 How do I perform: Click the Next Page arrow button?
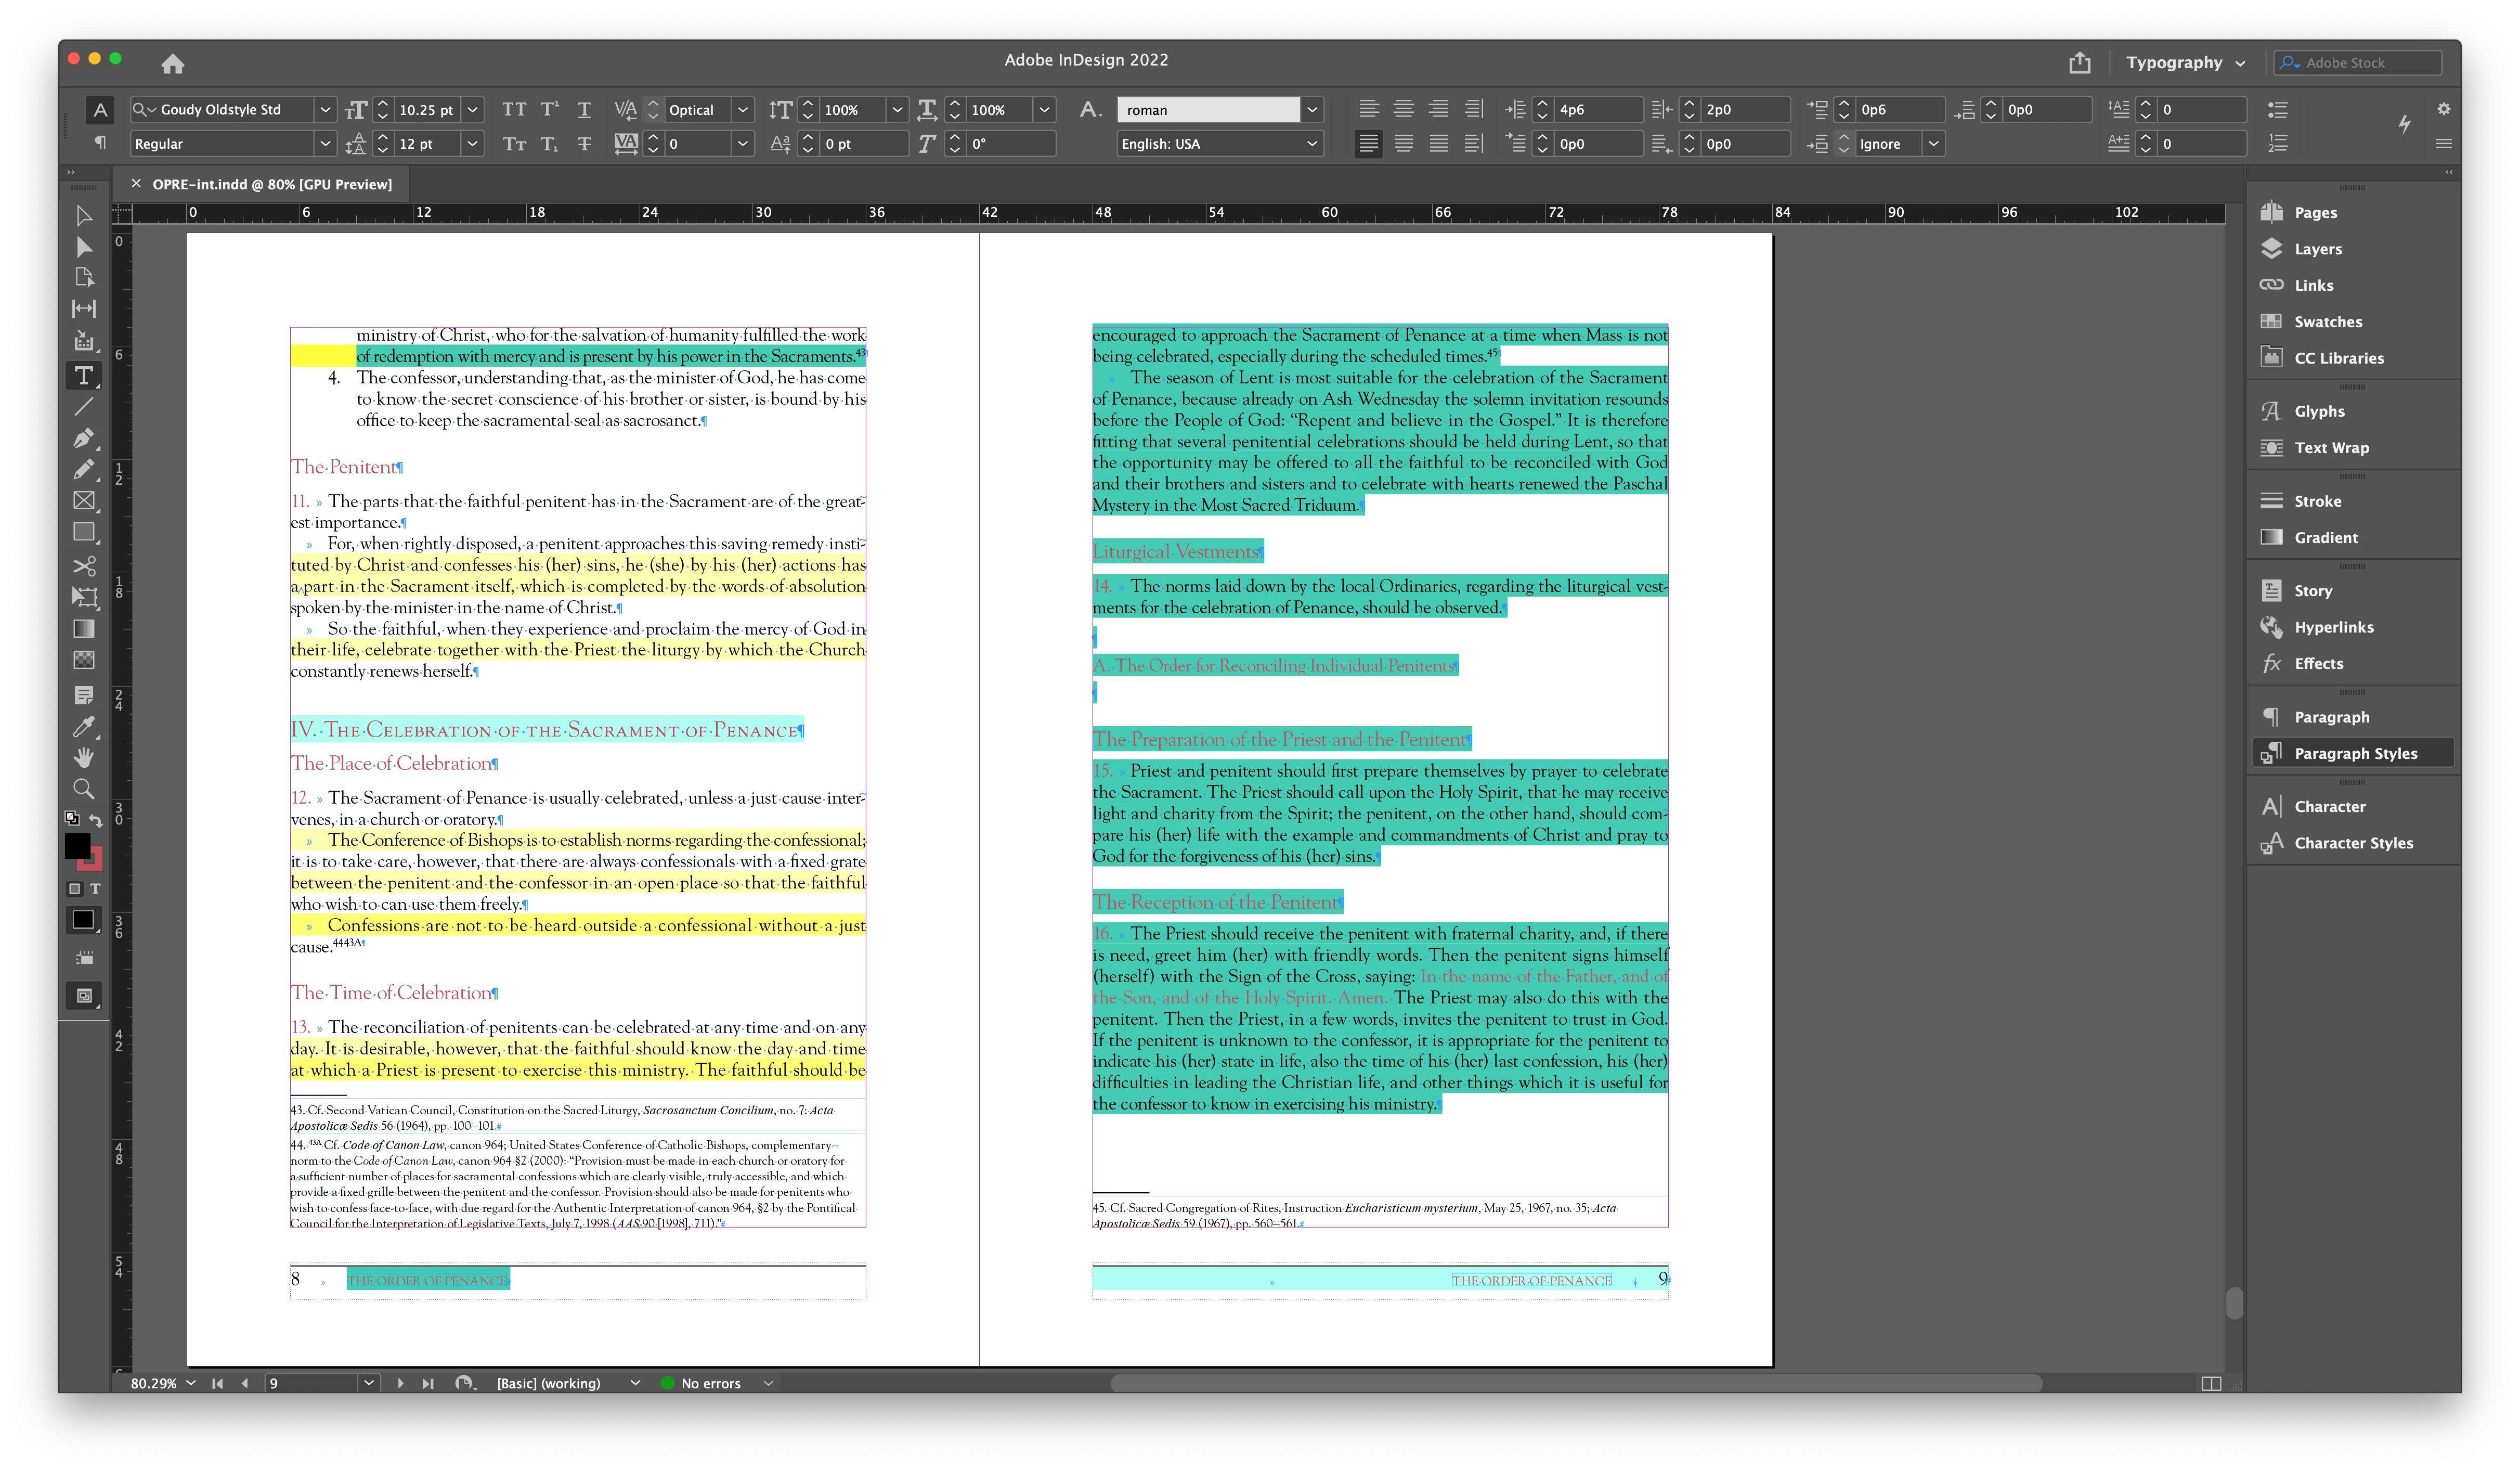[400, 1383]
